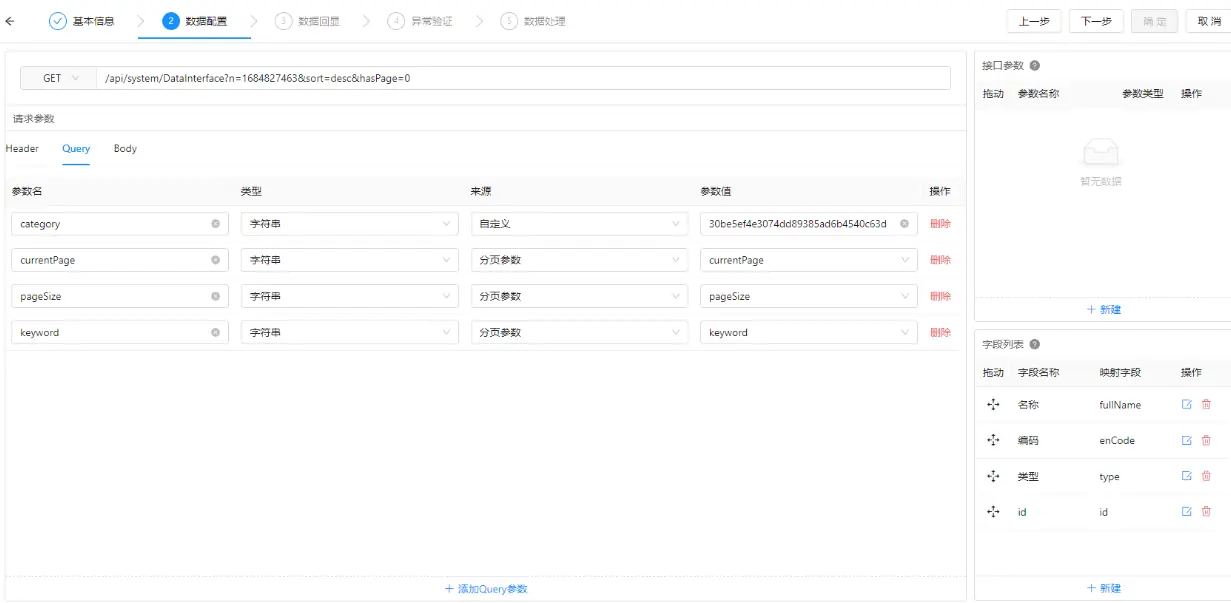Image resolution: width=1231 pixels, height=603 pixels.
Task: Open currentPage parameter value dropdown
Action: point(808,260)
